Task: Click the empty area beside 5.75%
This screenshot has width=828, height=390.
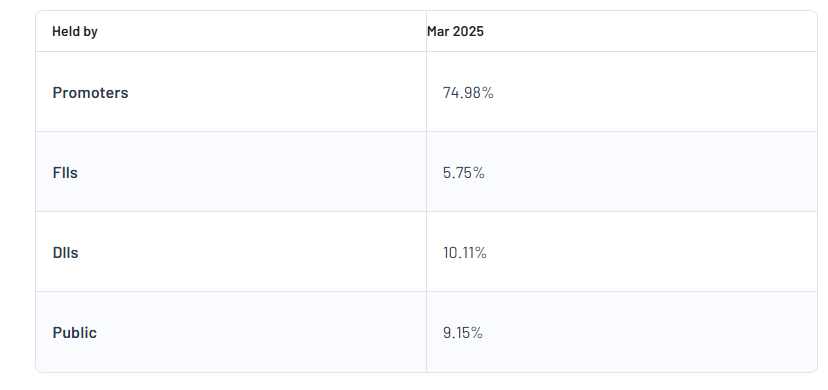Action: [x=651, y=173]
